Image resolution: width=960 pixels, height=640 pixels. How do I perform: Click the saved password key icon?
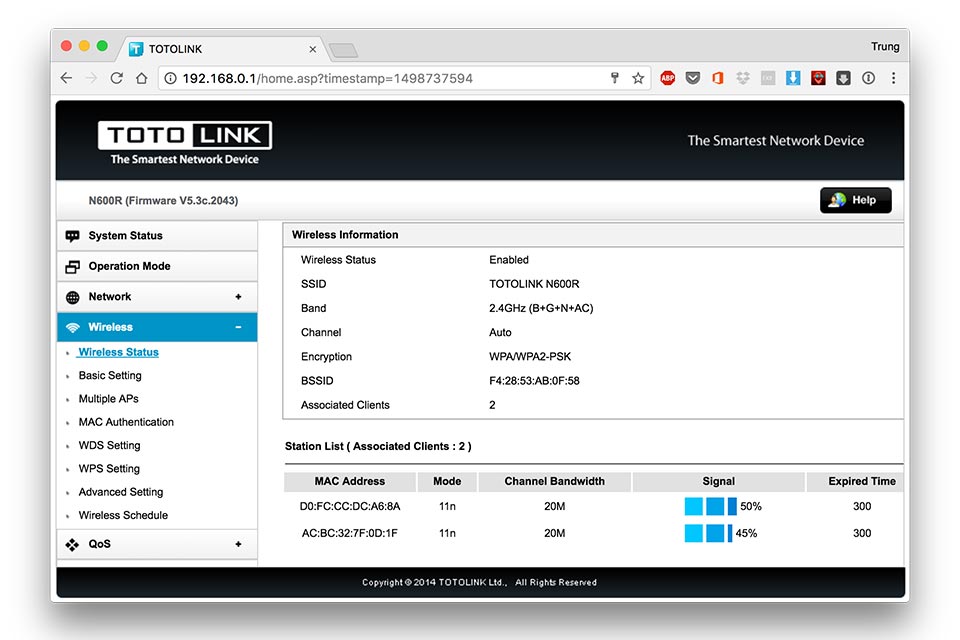click(615, 78)
